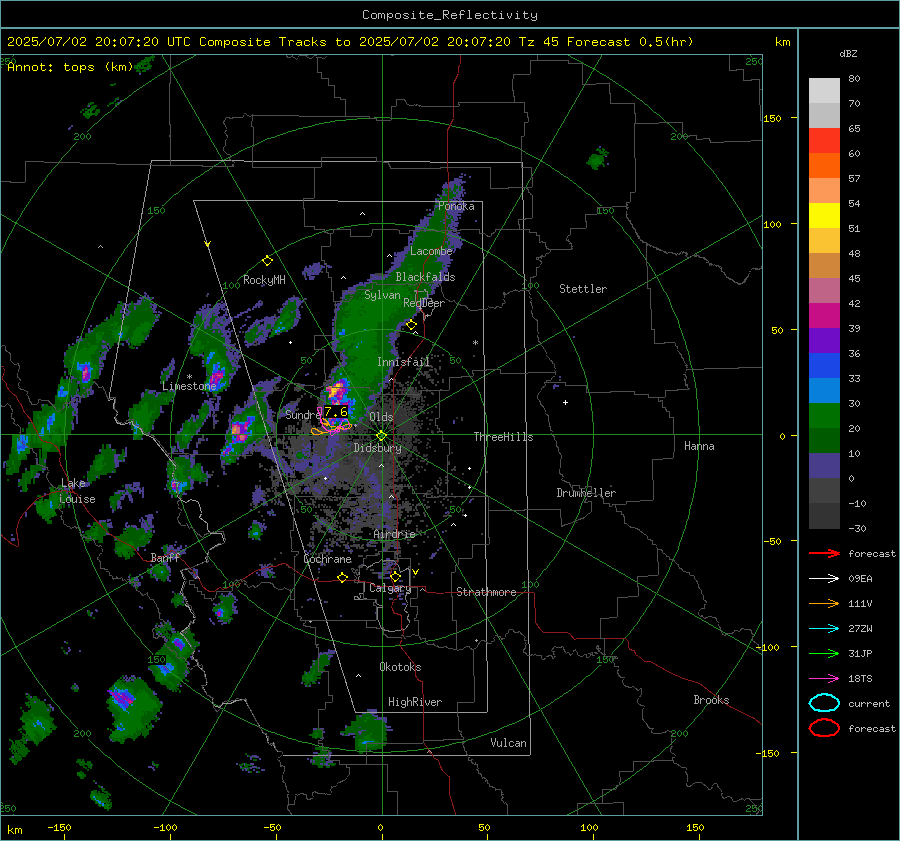Click the UTC Composite Tracks timestamp header
The width and height of the screenshot is (900, 841).
tap(350, 42)
